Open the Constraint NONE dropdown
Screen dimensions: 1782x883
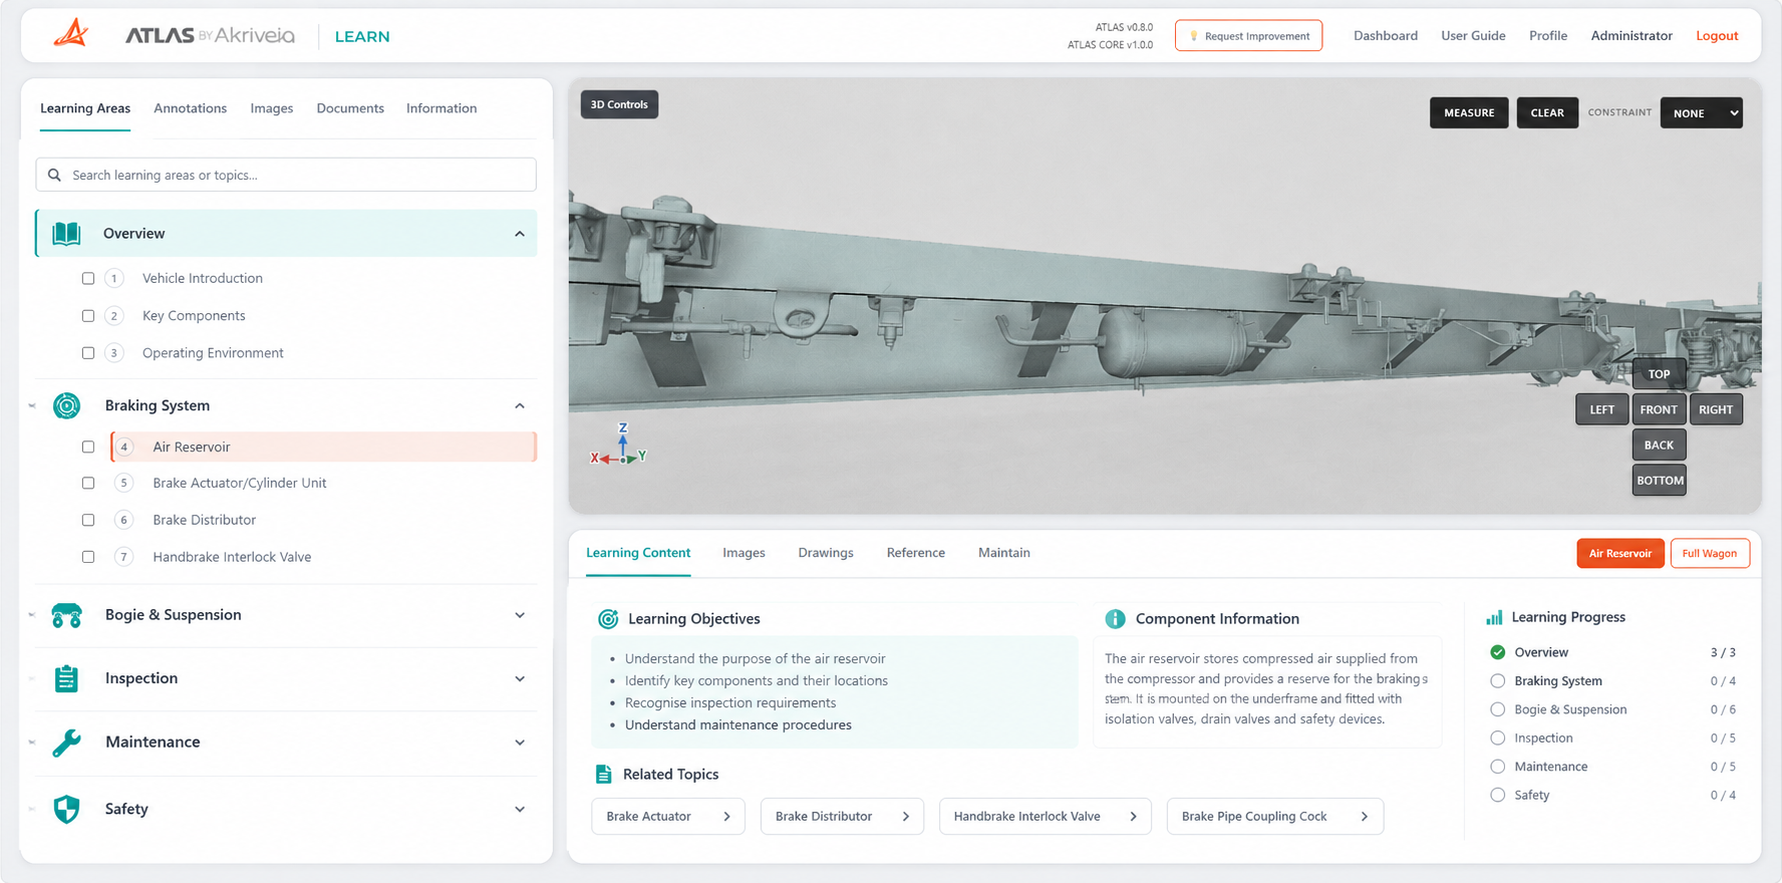tap(1701, 113)
